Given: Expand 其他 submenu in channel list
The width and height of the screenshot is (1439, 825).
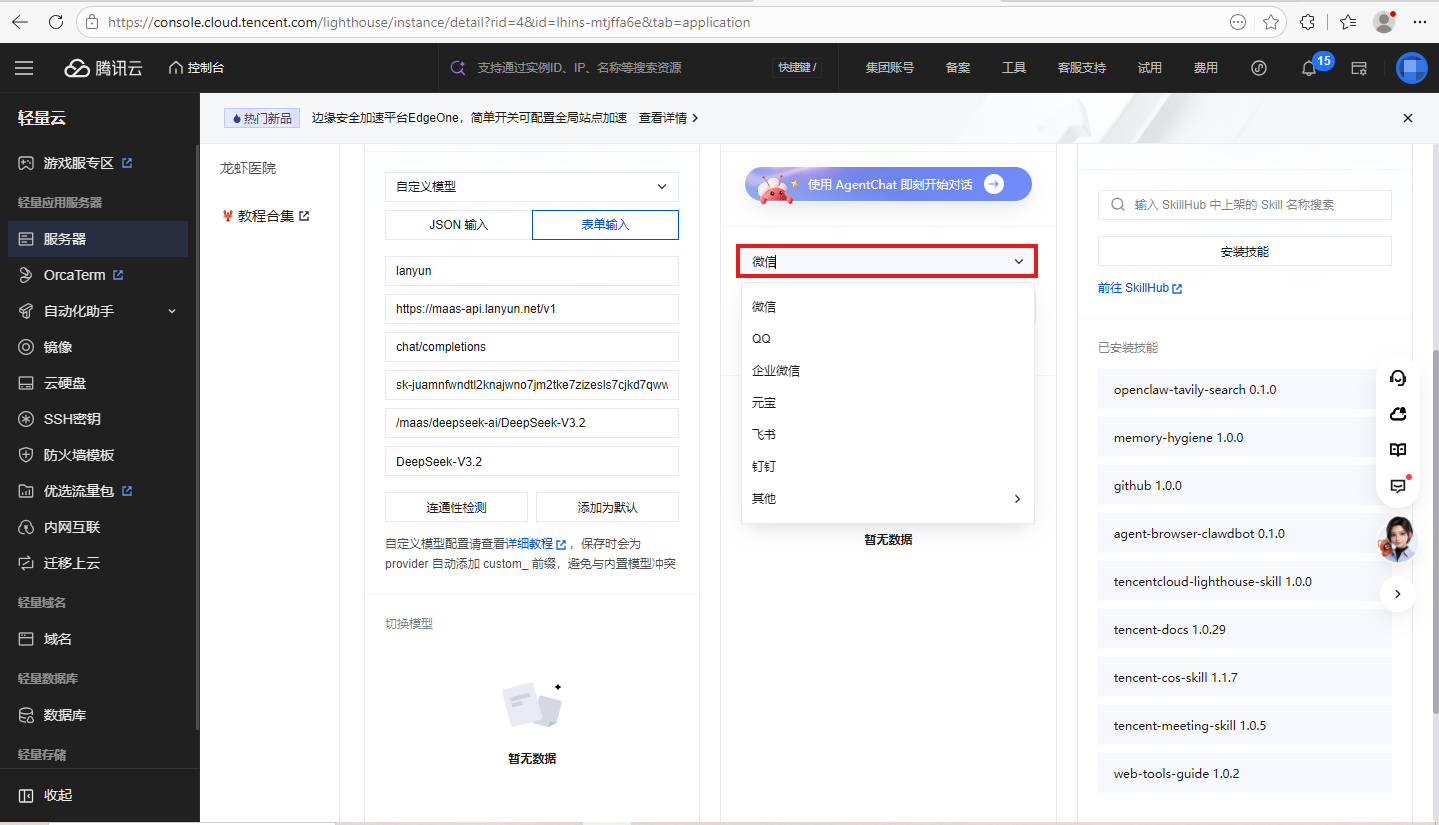Looking at the screenshot, I should (x=888, y=499).
